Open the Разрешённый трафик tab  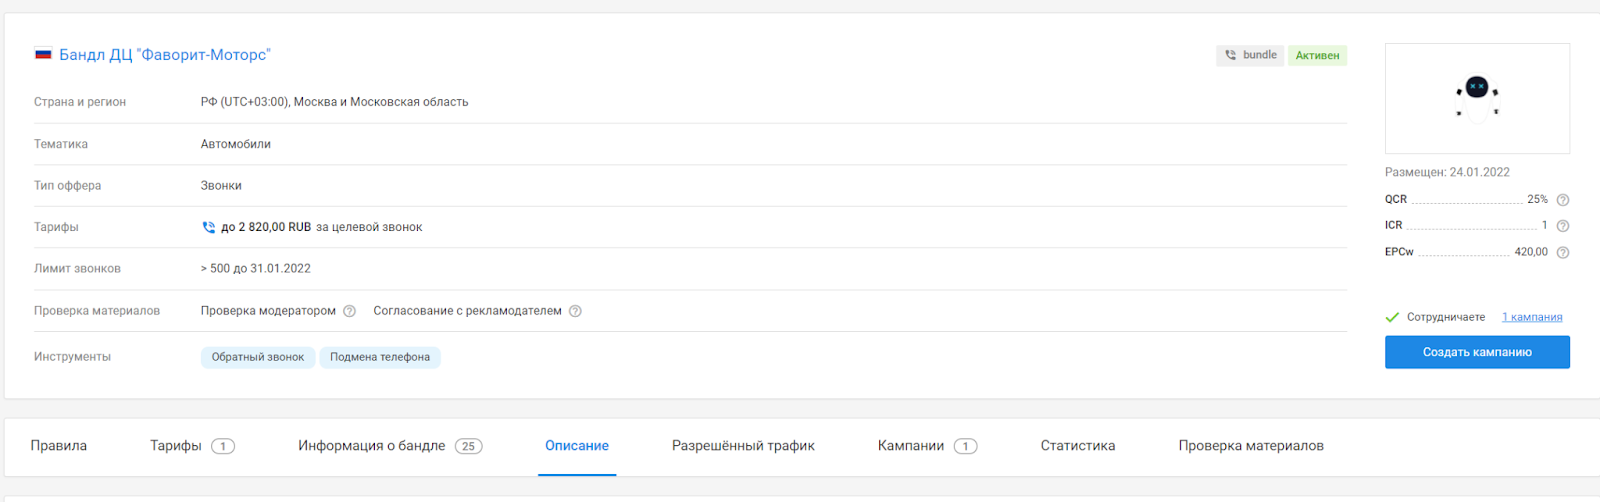743,446
